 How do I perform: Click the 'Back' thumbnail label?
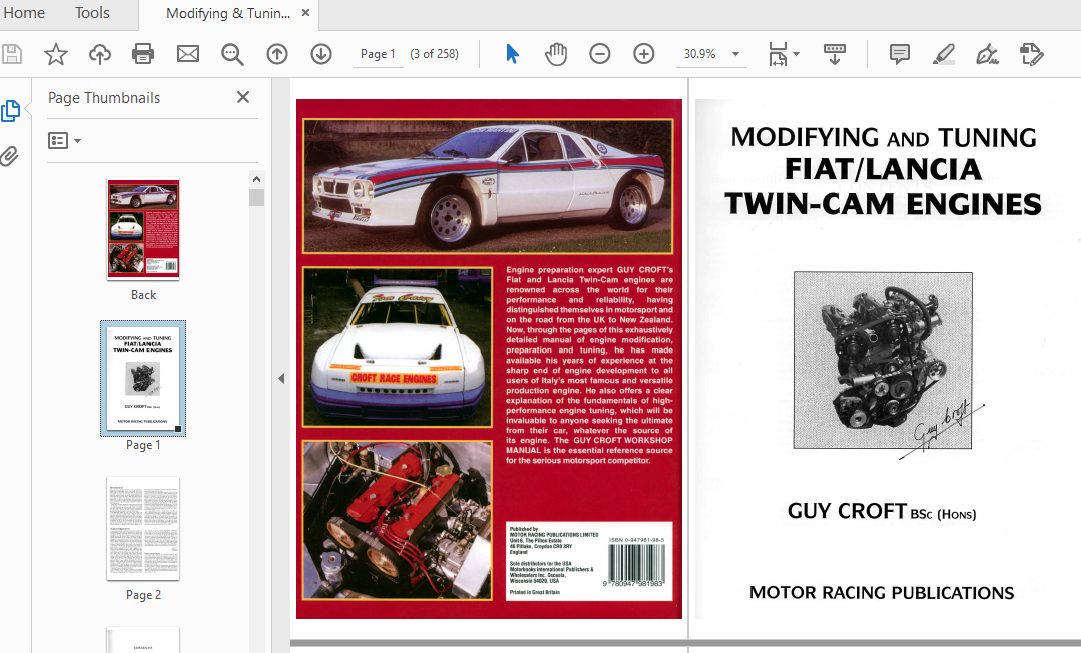pyautogui.click(x=143, y=294)
